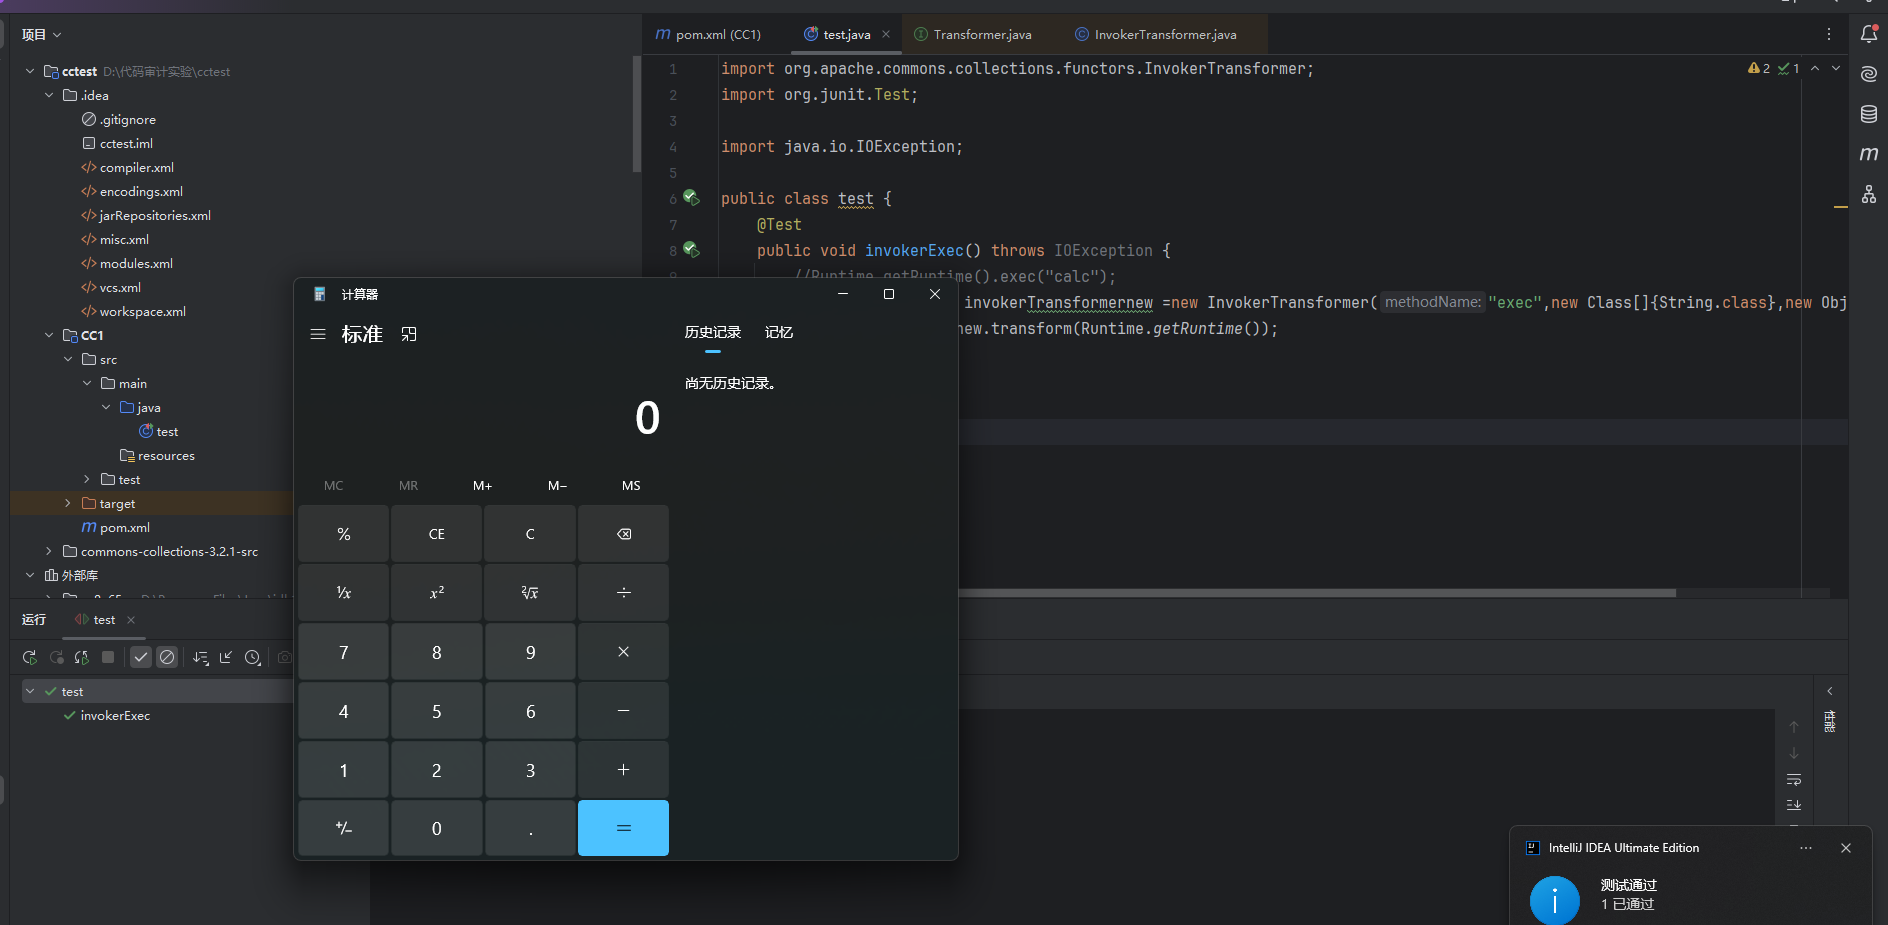The image size is (1888, 925).
Task: Click the test history clock icon
Action: [x=253, y=657]
